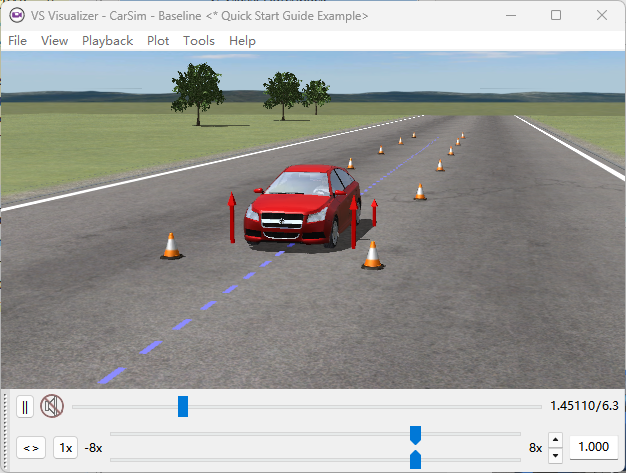626x473 pixels.
Task: Open the Tools menu
Action: pyautogui.click(x=199, y=41)
